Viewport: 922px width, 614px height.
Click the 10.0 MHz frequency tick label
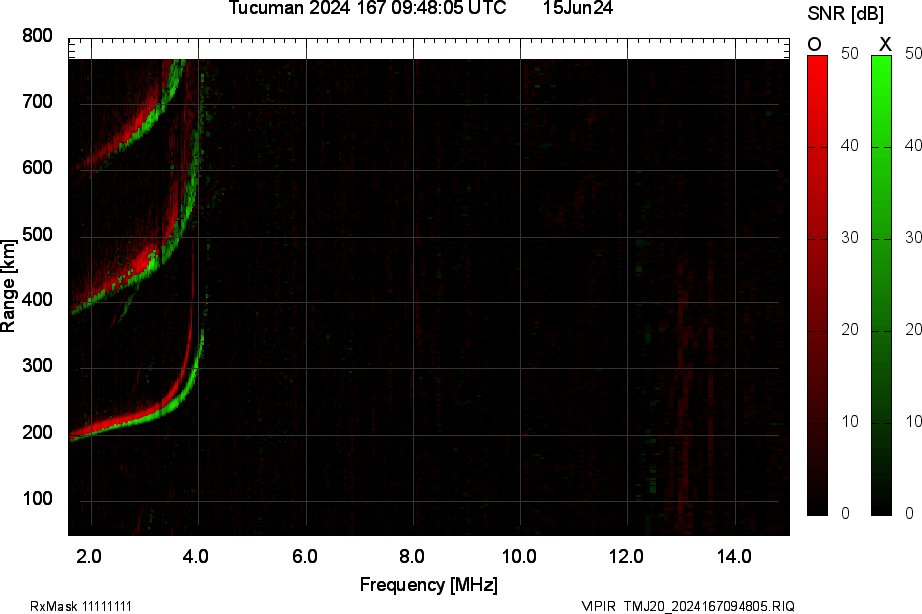[x=520, y=556]
